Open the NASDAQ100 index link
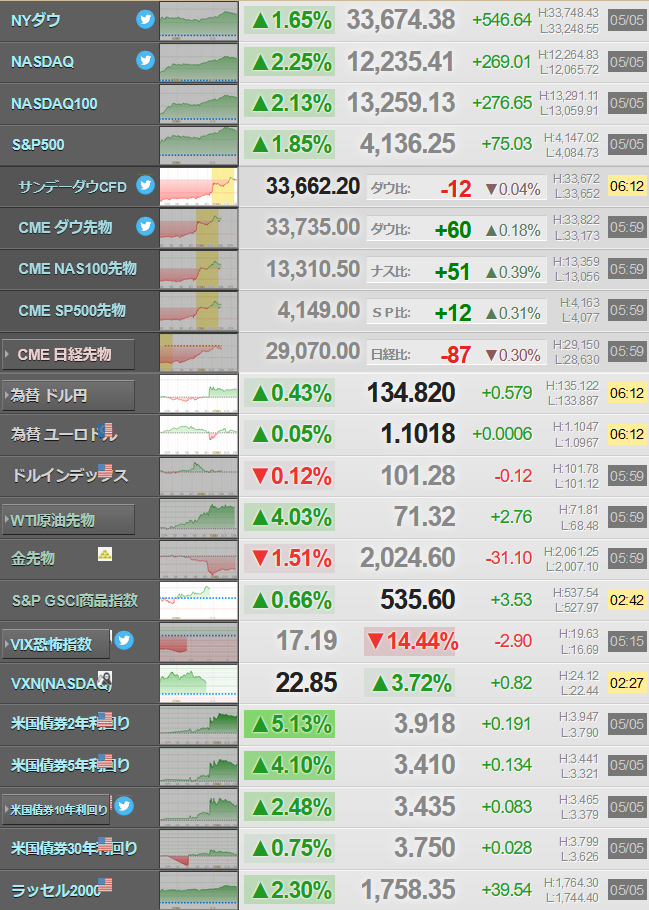The height and width of the screenshot is (910, 649). [54, 103]
